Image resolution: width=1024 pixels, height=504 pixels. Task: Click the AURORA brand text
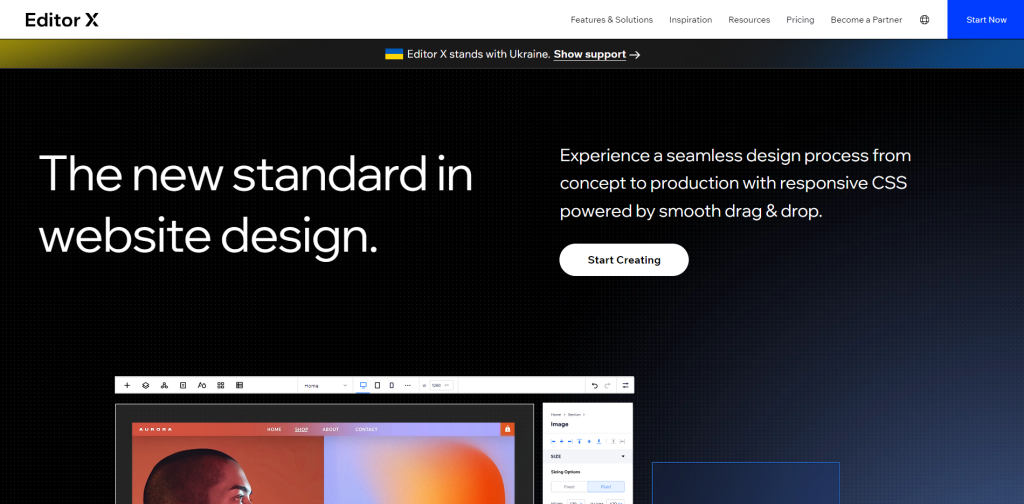155,429
